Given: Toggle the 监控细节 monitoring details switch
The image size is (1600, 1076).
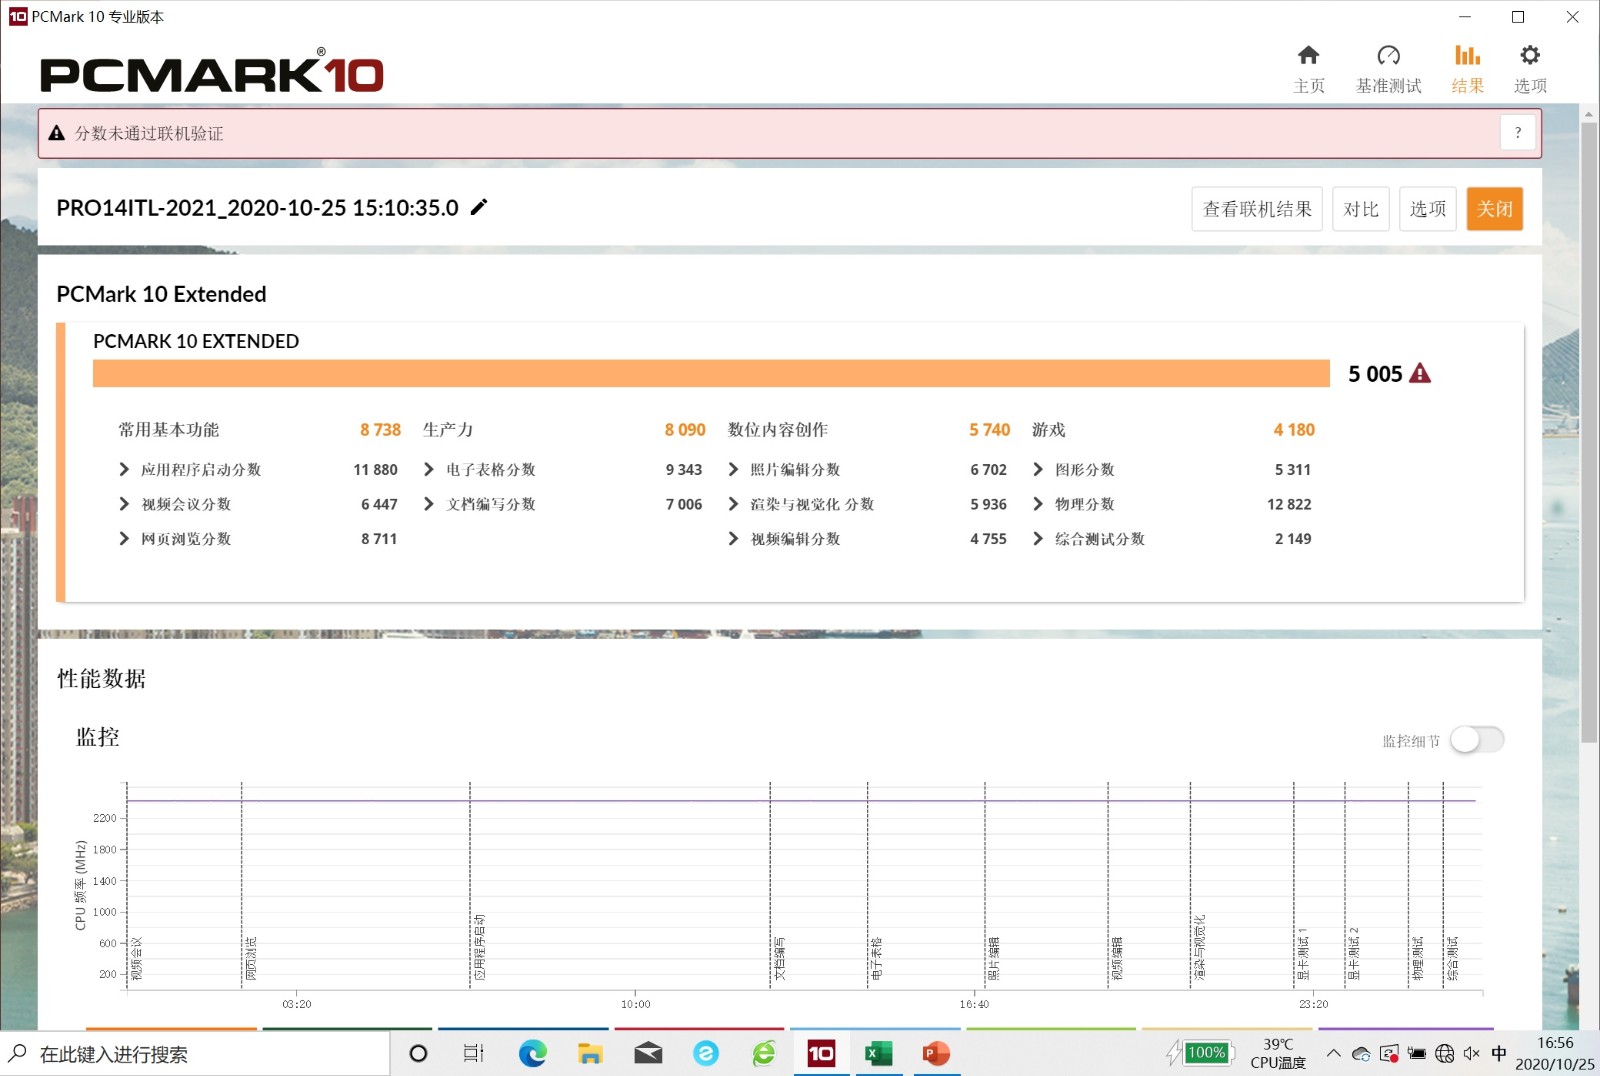Looking at the screenshot, I should click(1477, 739).
